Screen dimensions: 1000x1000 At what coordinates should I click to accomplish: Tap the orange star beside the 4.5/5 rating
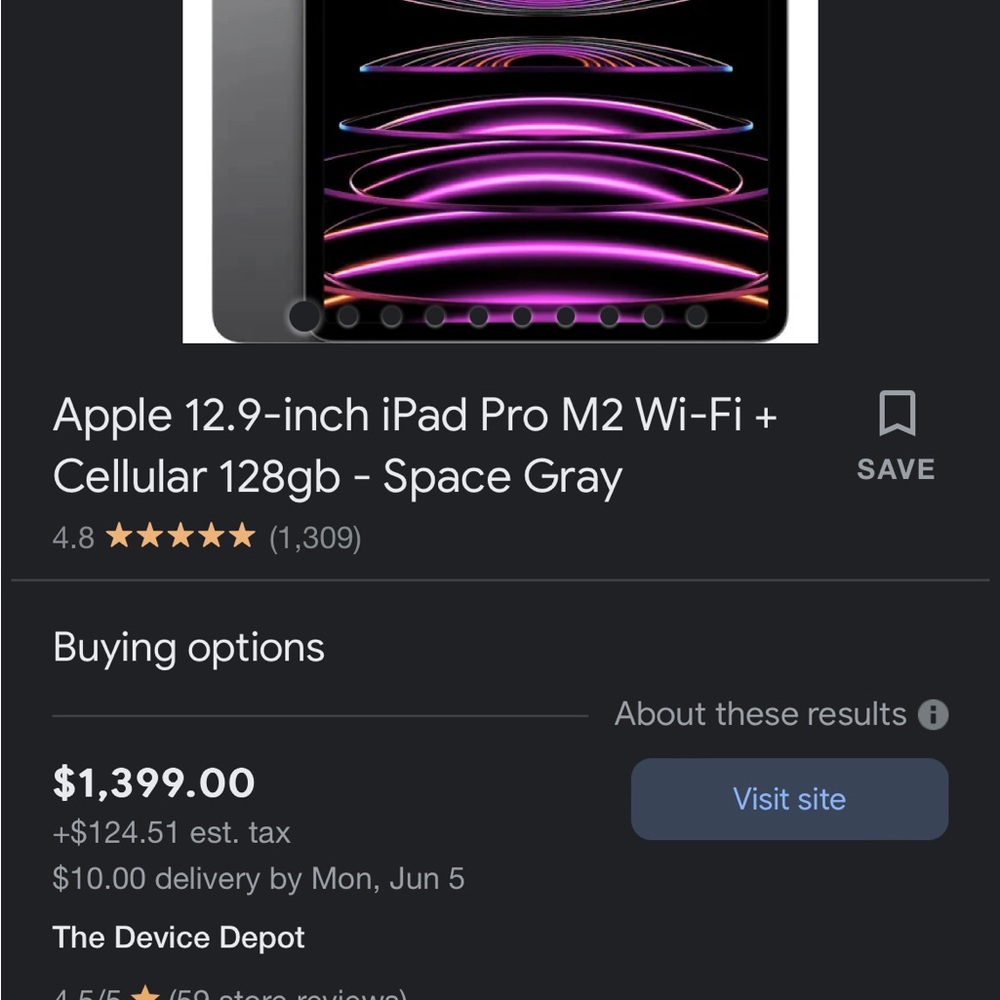click(x=146, y=993)
